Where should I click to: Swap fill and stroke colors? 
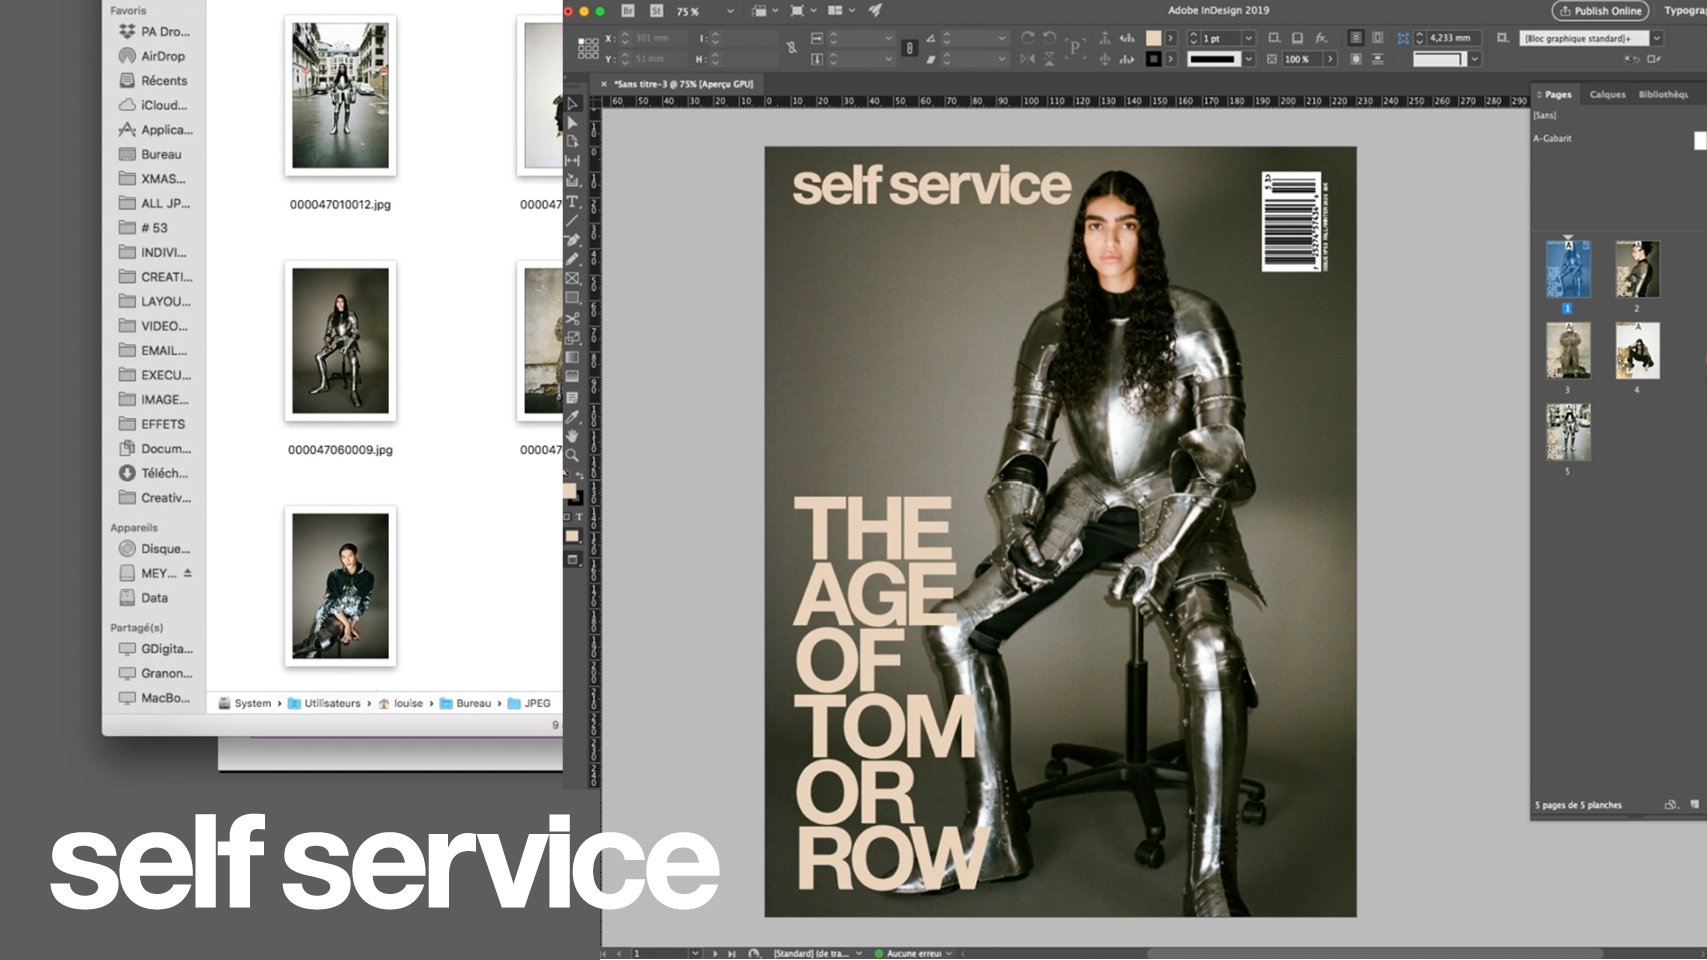pyautogui.click(x=580, y=476)
